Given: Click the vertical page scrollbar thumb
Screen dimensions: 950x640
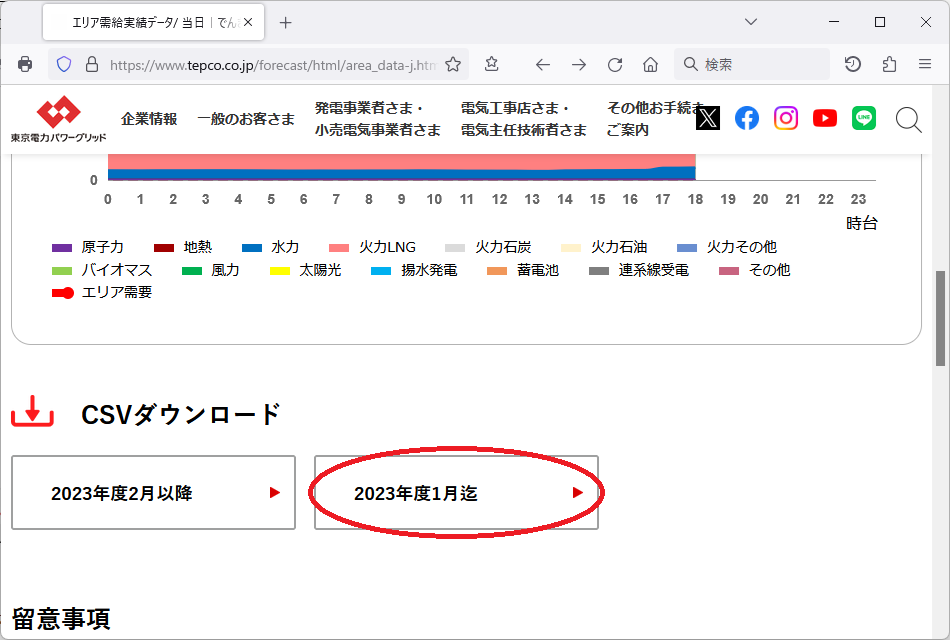Looking at the screenshot, I should tap(940, 318).
